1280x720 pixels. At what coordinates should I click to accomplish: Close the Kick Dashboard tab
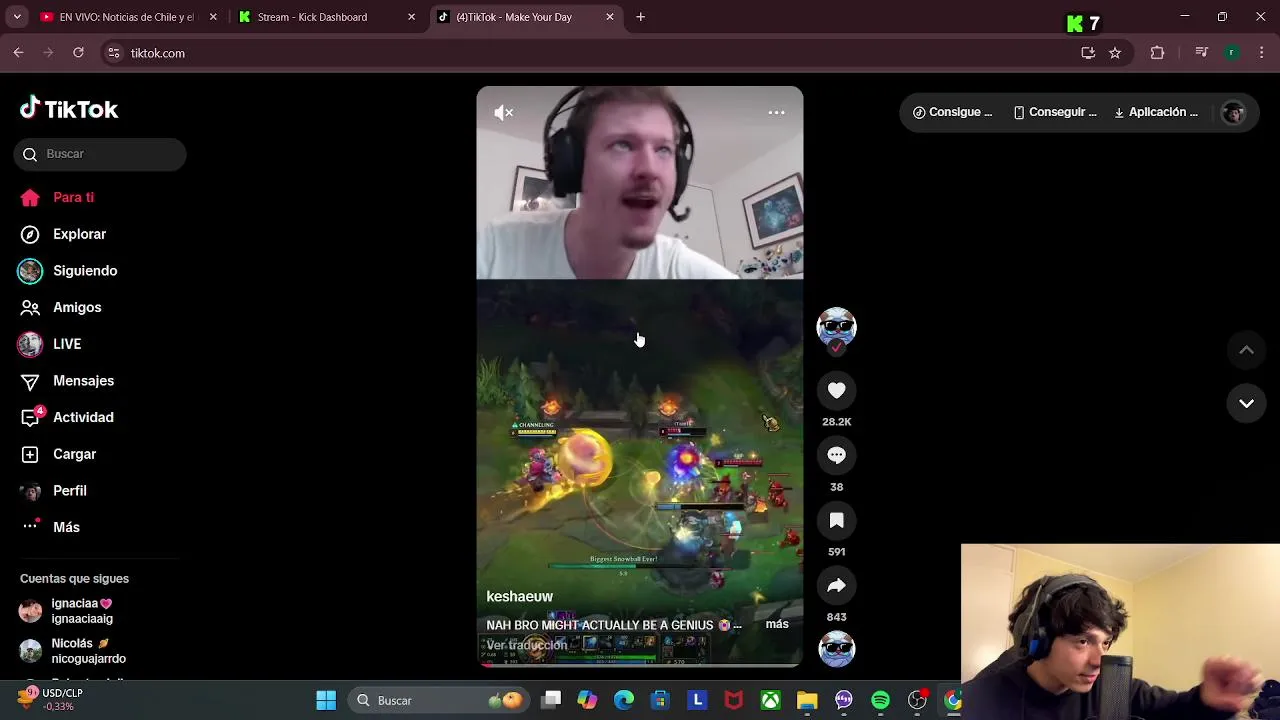pyautogui.click(x=411, y=17)
